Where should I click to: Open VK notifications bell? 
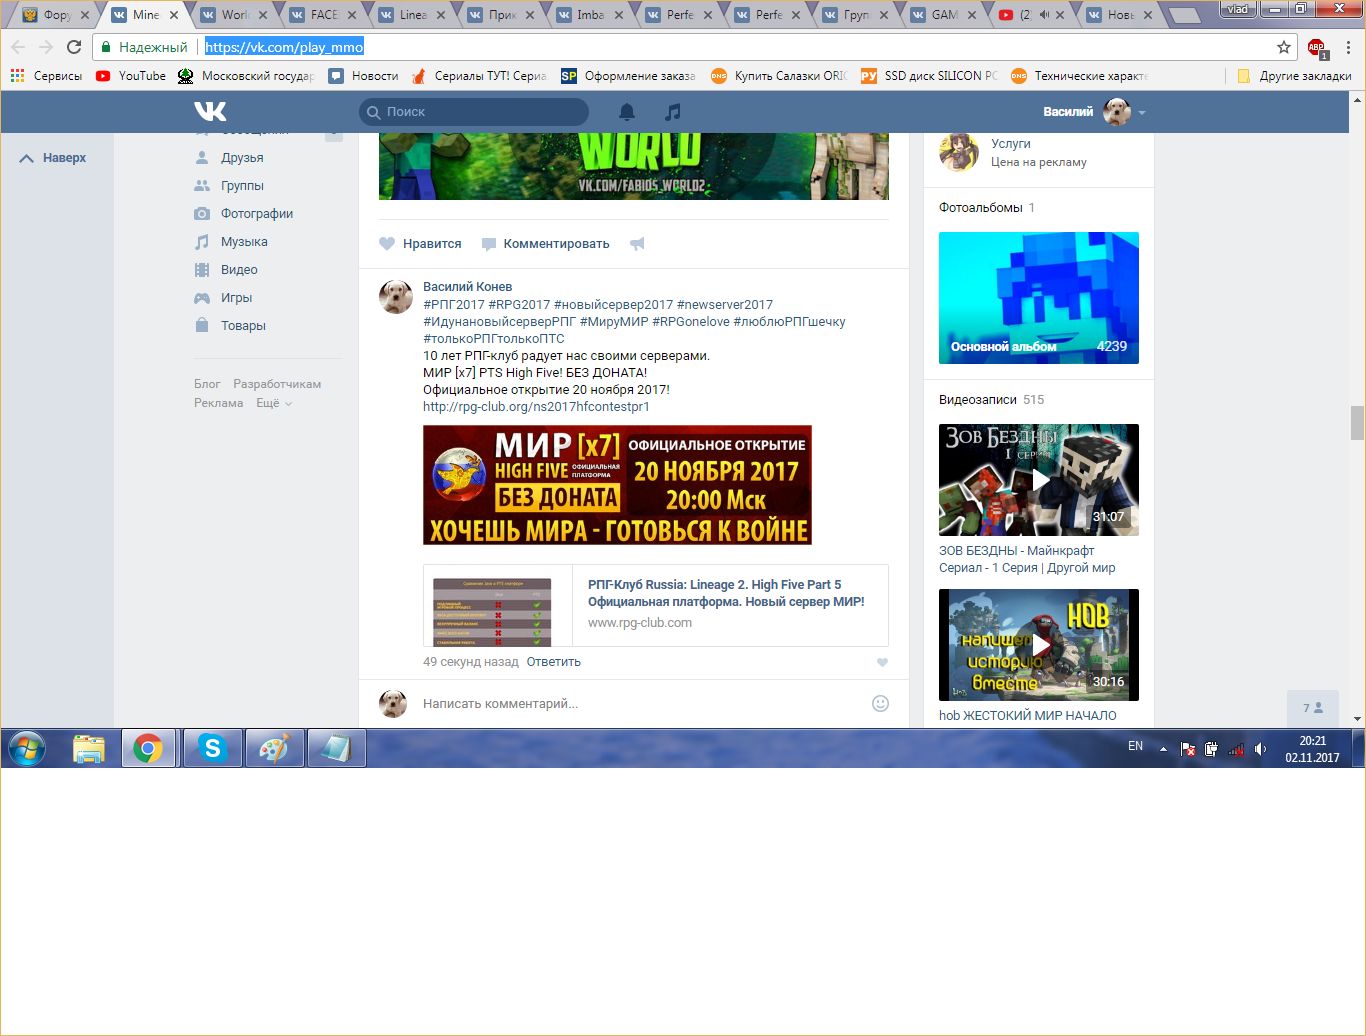[627, 111]
